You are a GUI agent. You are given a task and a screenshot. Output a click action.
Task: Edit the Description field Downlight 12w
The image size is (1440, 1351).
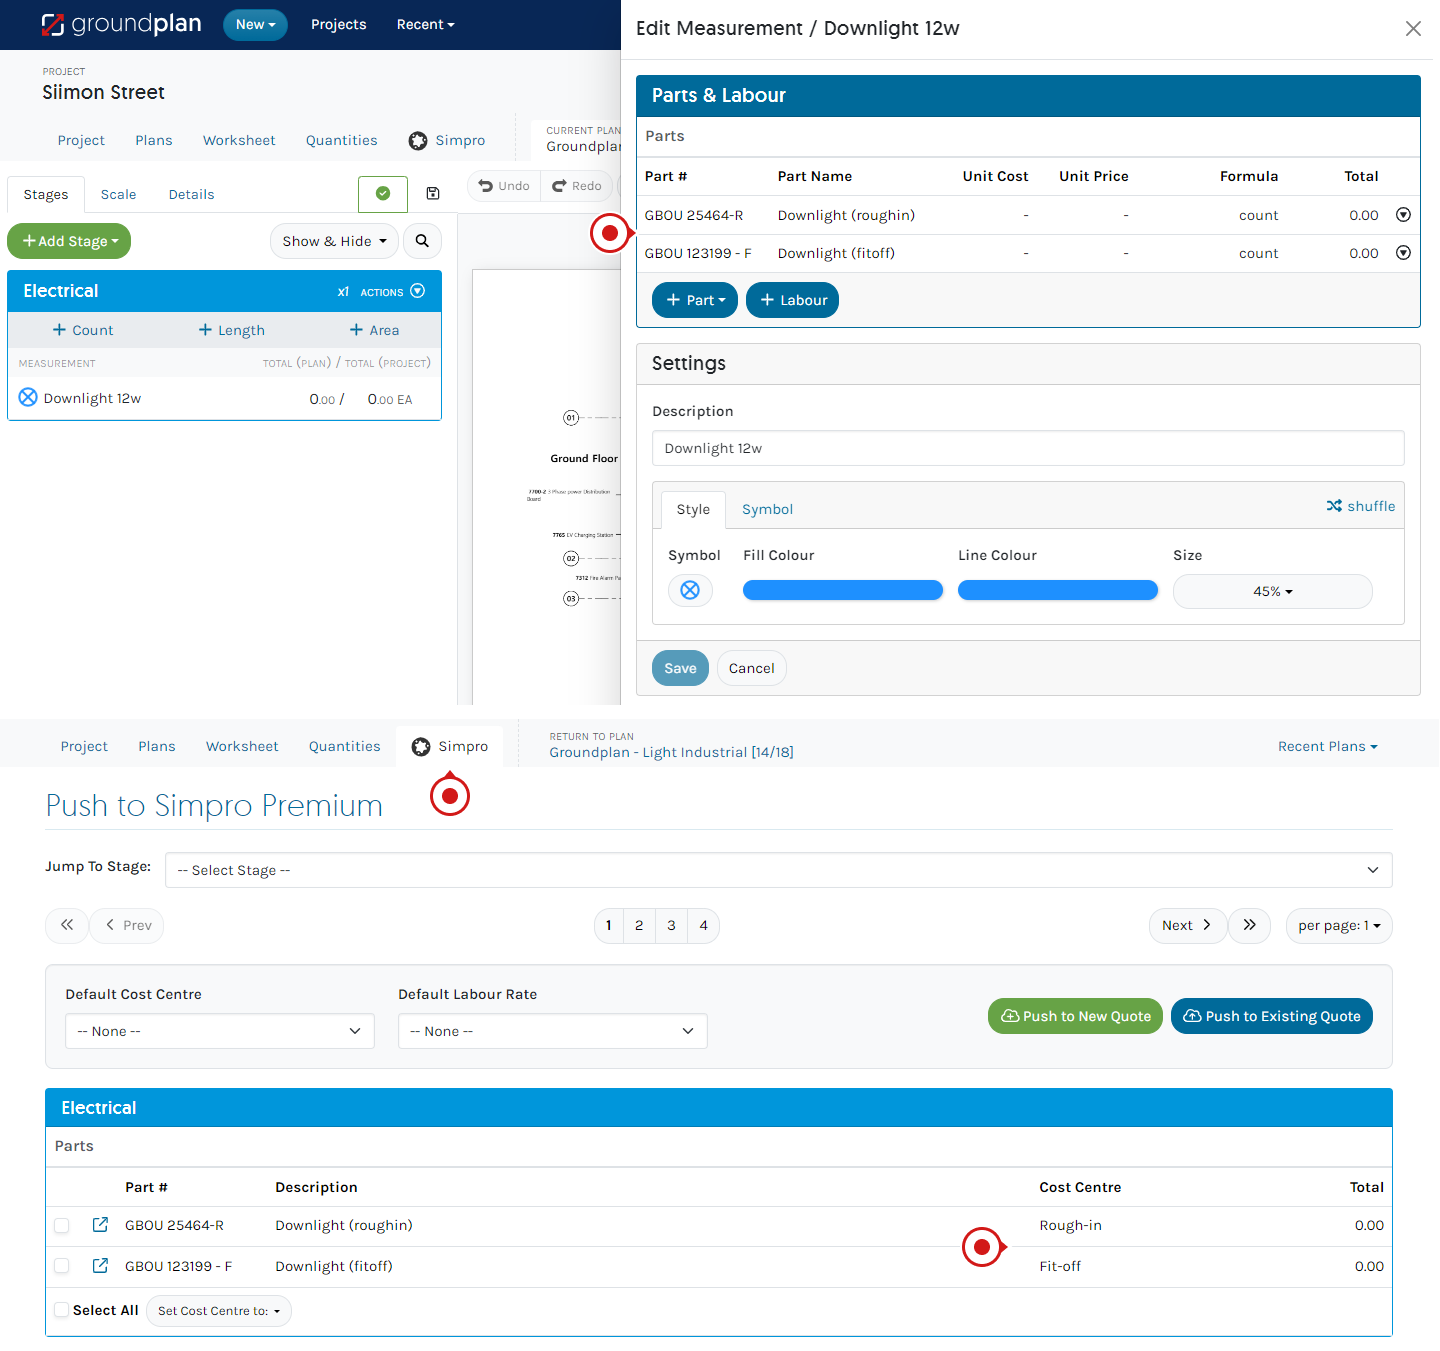1028,448
